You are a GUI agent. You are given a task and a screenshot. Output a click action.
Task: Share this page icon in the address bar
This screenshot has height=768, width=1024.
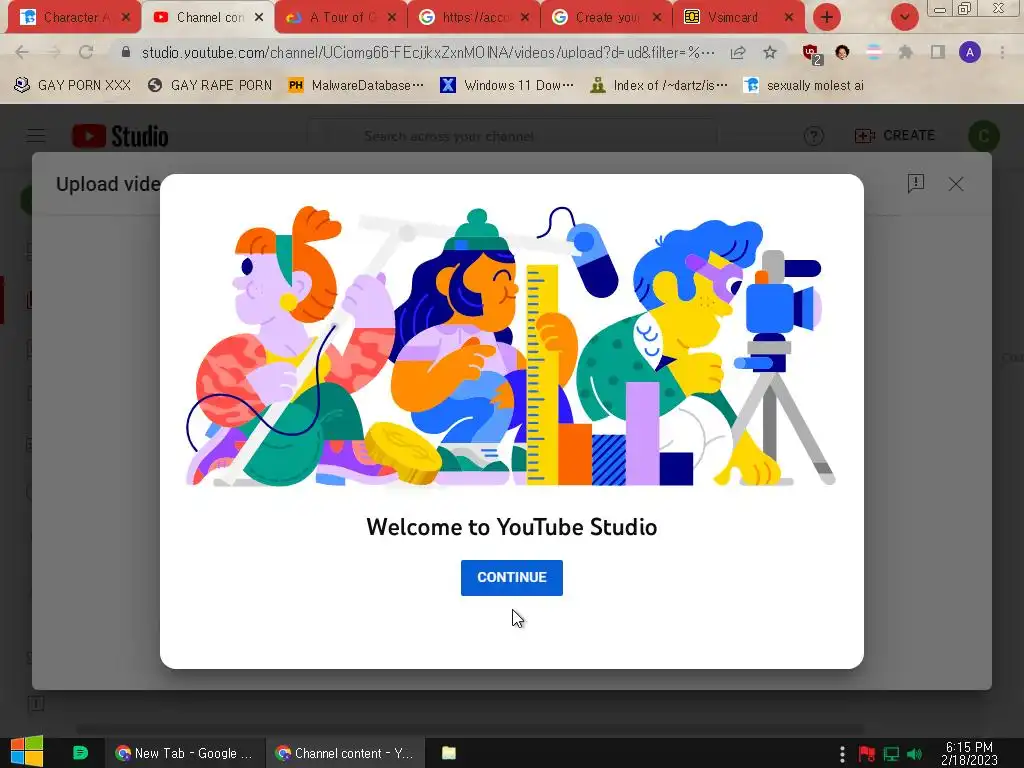pyautogui.click(x=738, y=52)
